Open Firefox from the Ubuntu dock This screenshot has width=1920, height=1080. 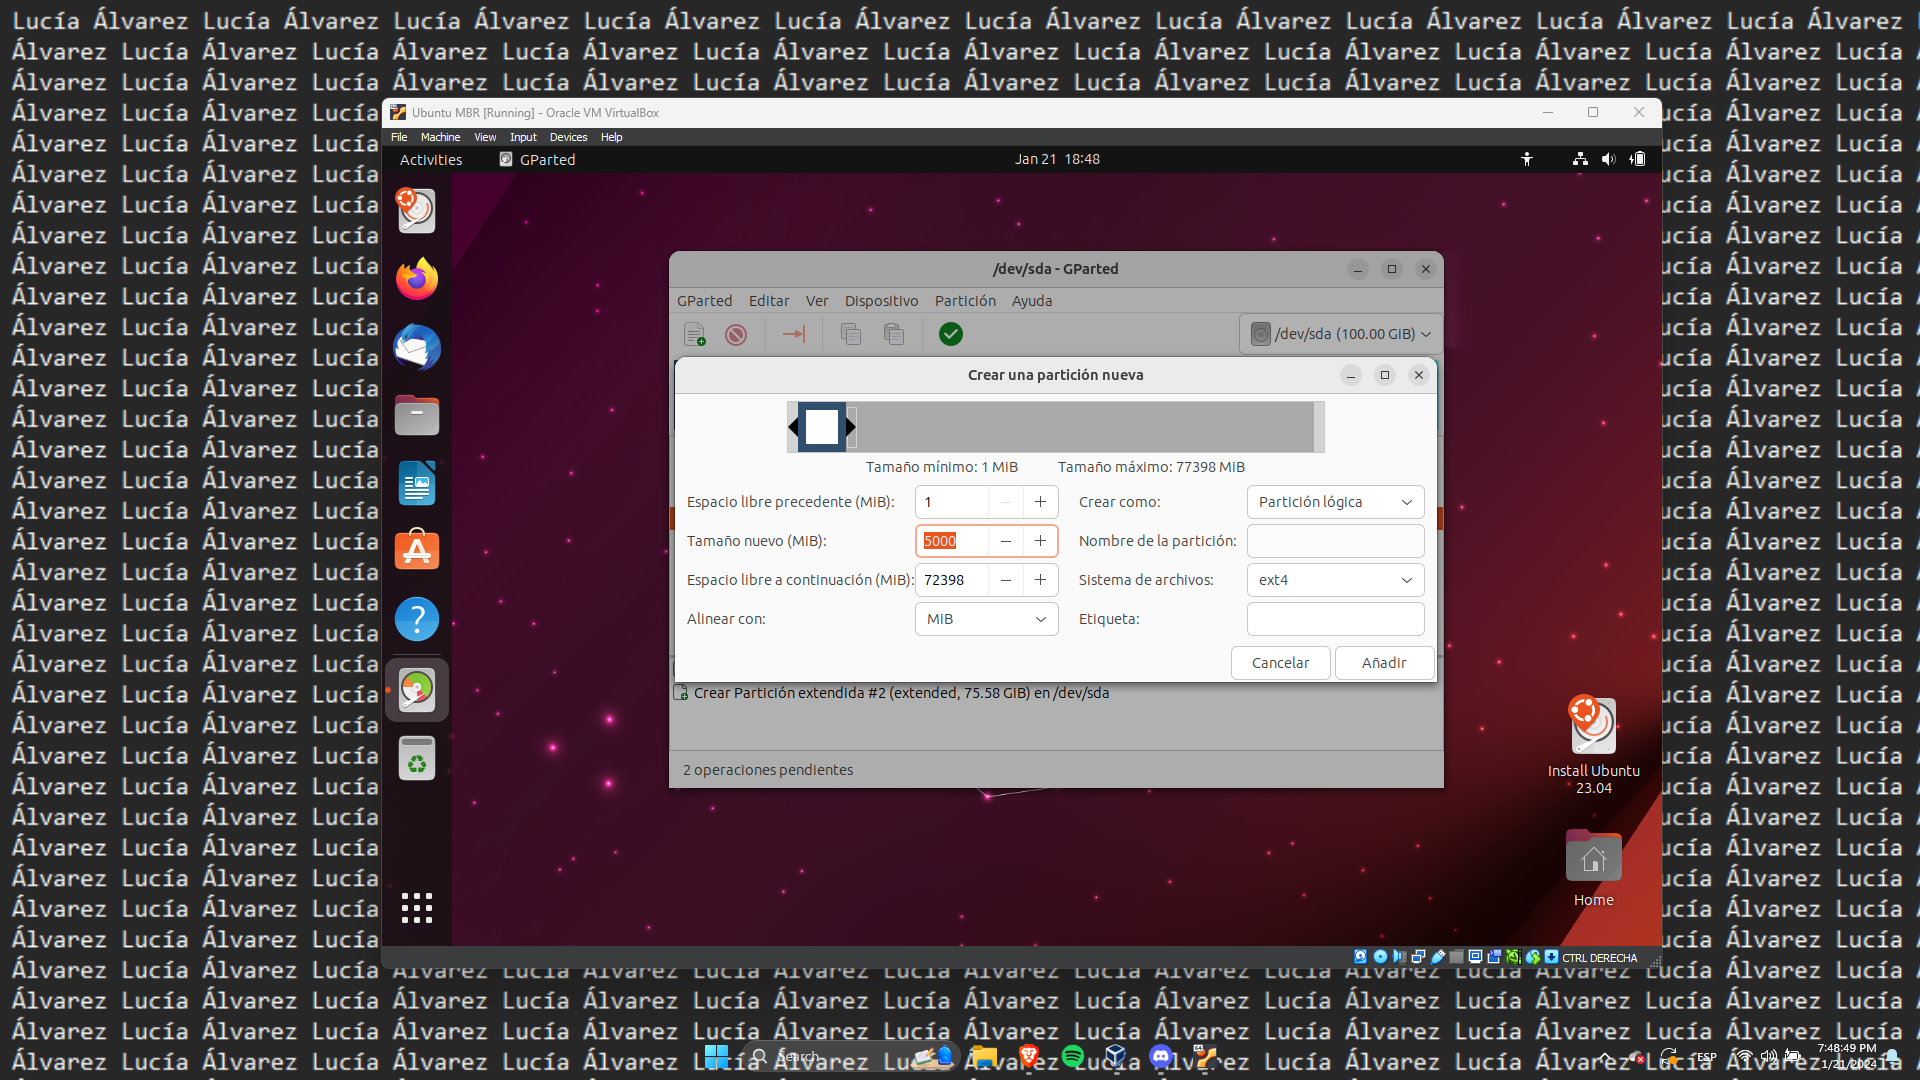(x=417, y=279)
